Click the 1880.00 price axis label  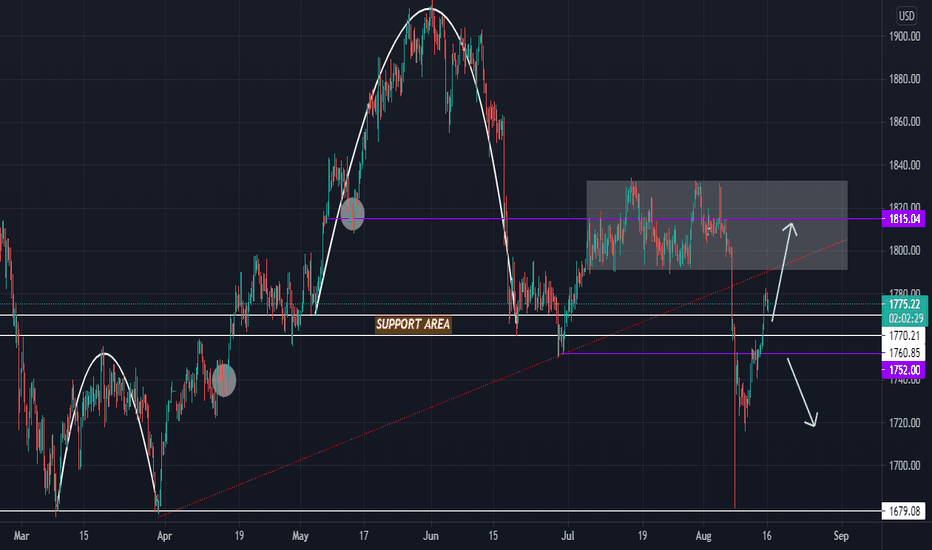coord(904,80)
